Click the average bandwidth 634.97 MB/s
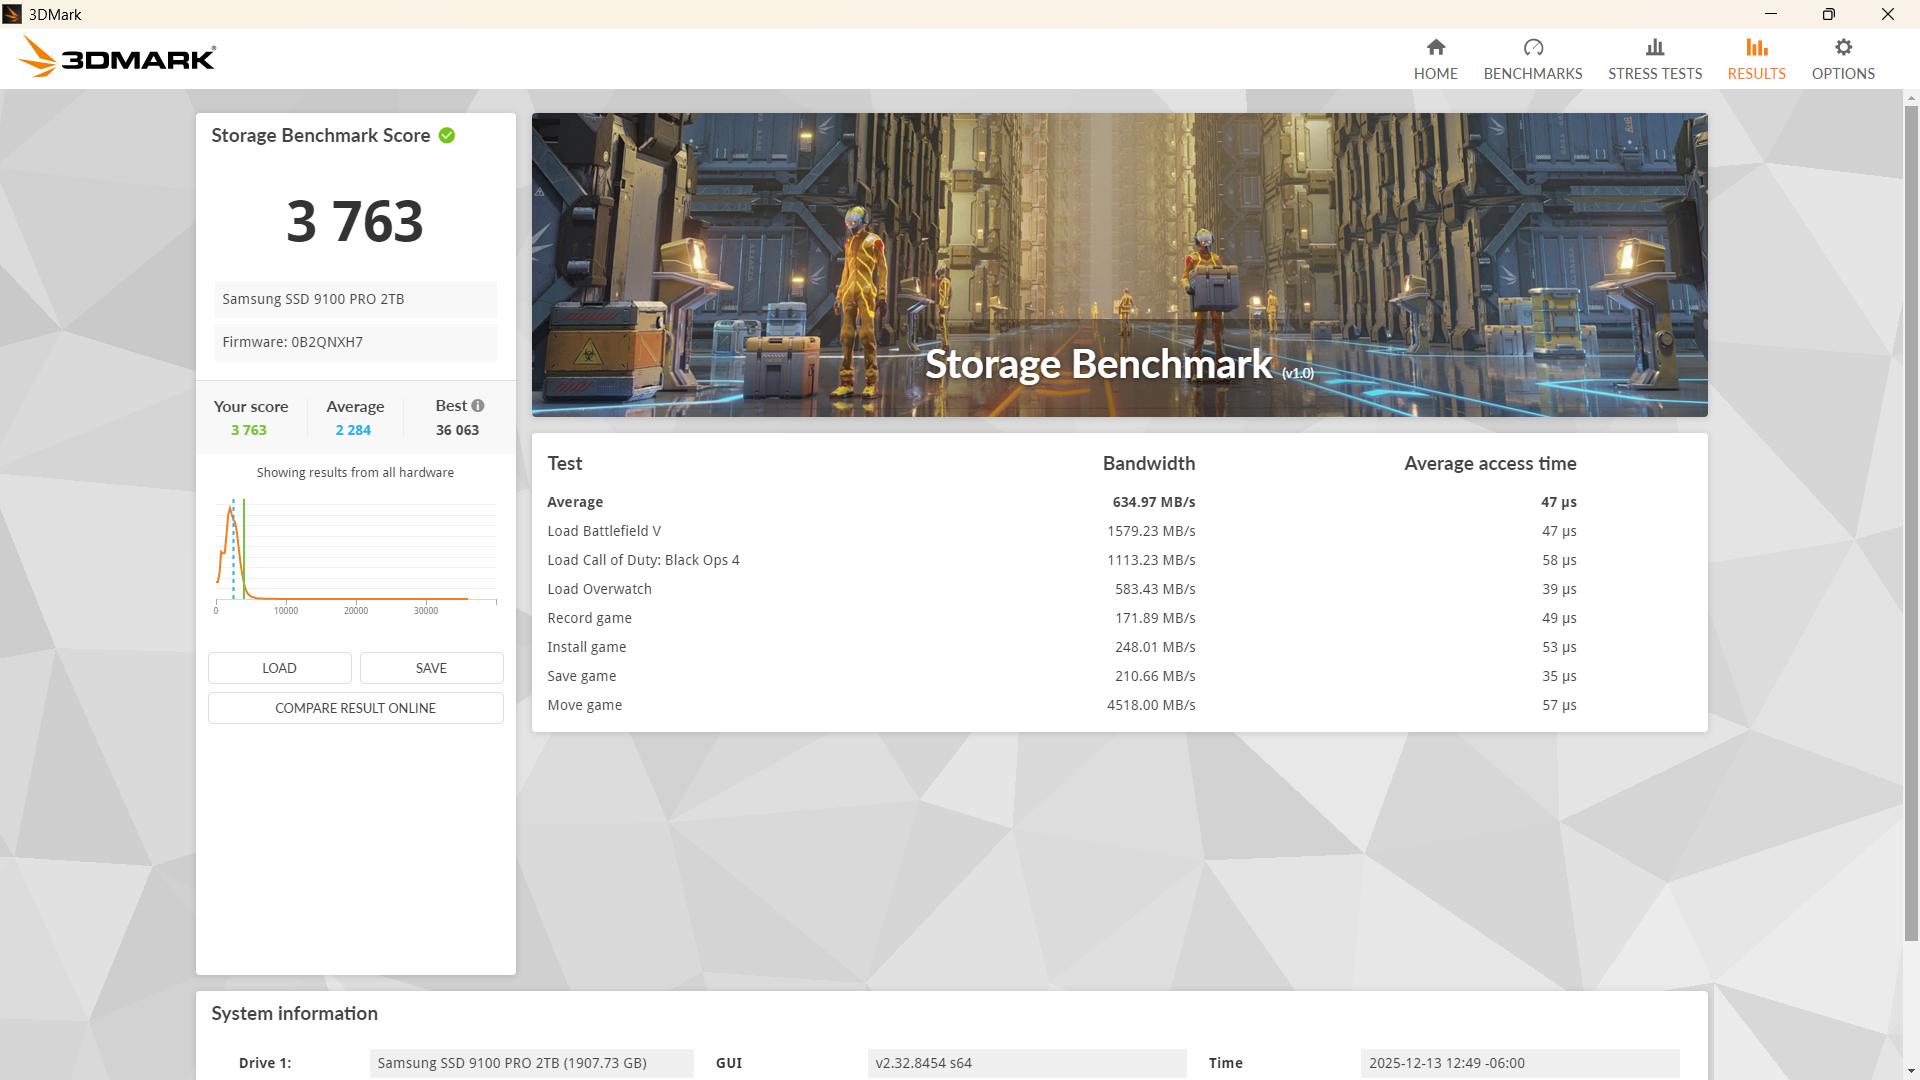 tap(1153, 502)
